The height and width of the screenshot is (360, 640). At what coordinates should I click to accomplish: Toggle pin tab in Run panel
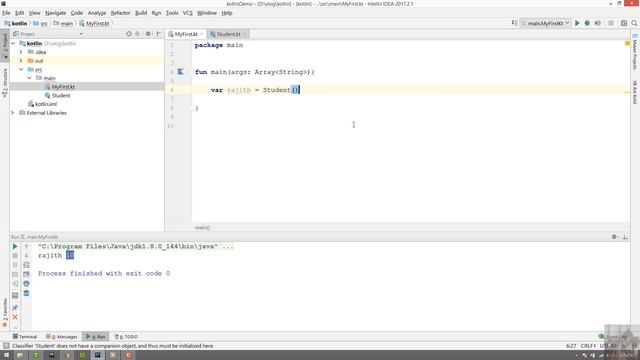(15, 307)
